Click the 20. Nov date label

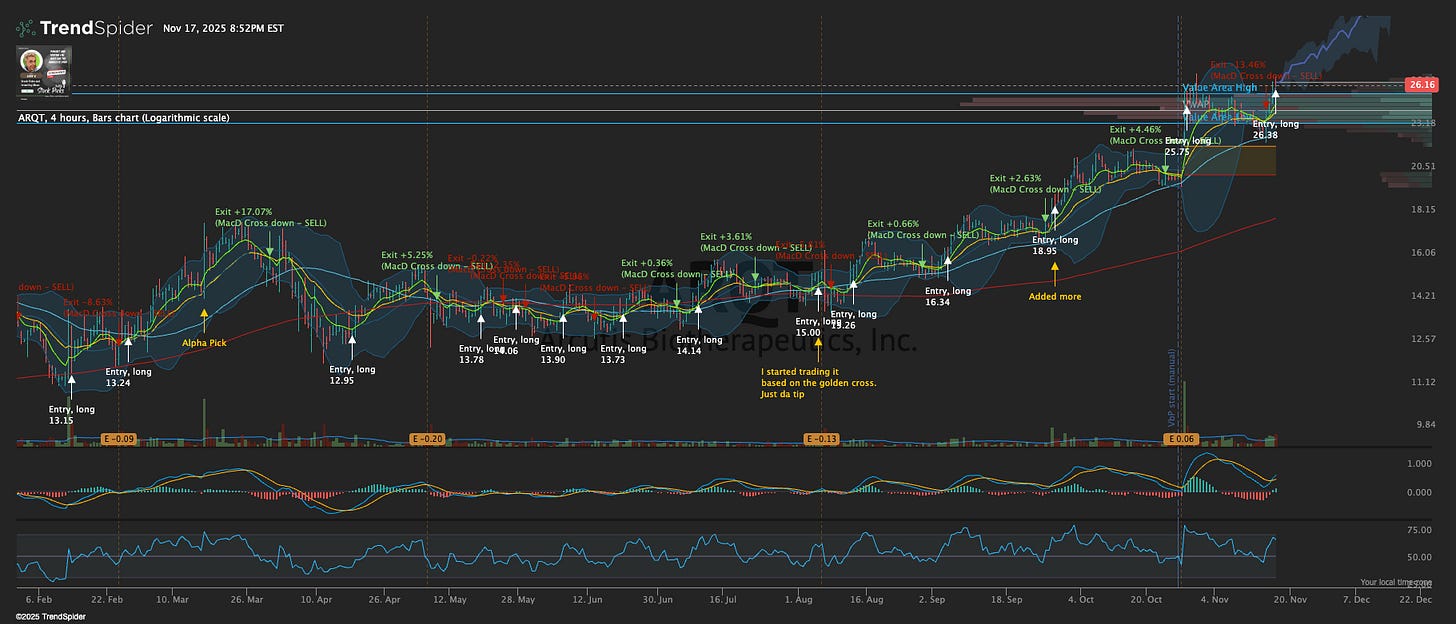point(1290,599)
